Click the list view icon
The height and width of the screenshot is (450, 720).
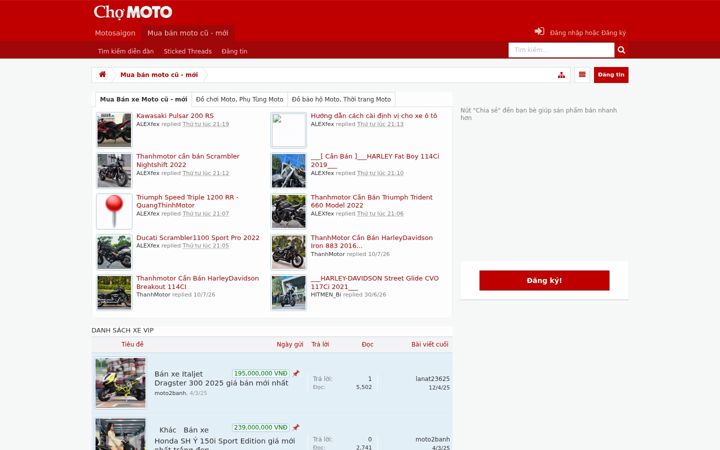(582, 75)
